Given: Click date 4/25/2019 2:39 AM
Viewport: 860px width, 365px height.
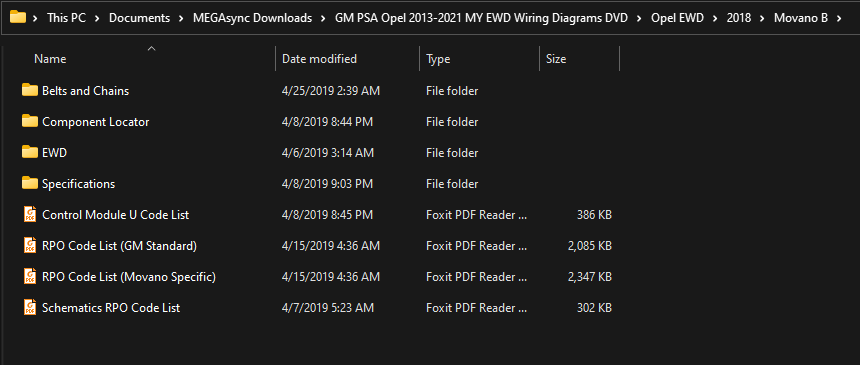Looking at the screenshot, I should click(x=331, y=91).
